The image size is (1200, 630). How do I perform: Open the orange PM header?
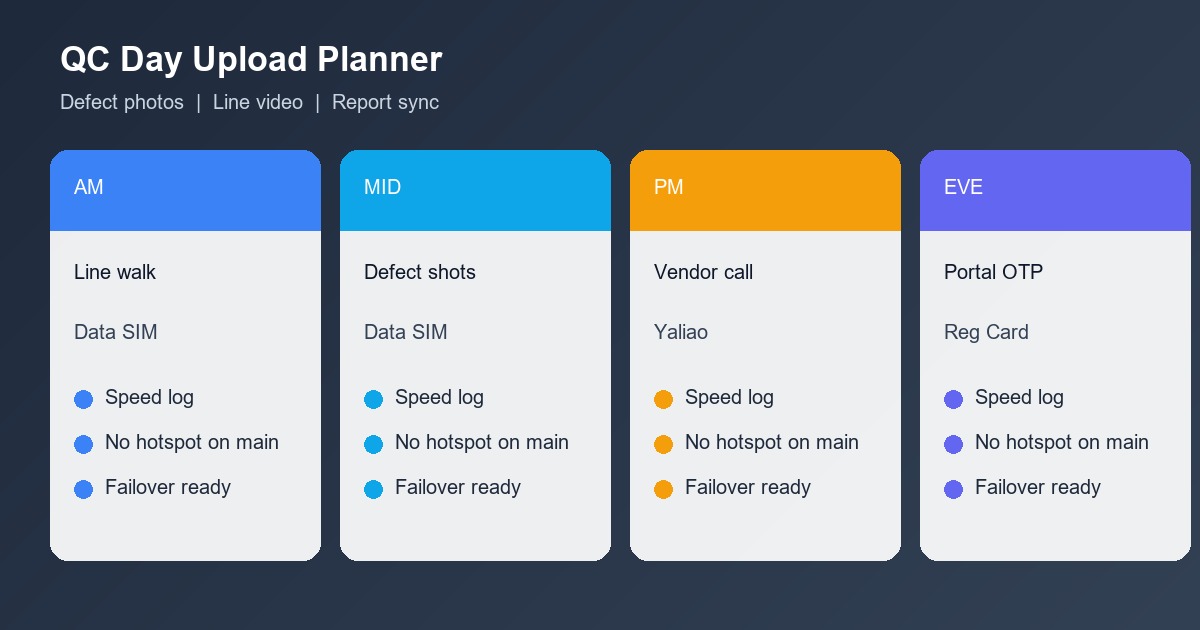coord(765,190)
